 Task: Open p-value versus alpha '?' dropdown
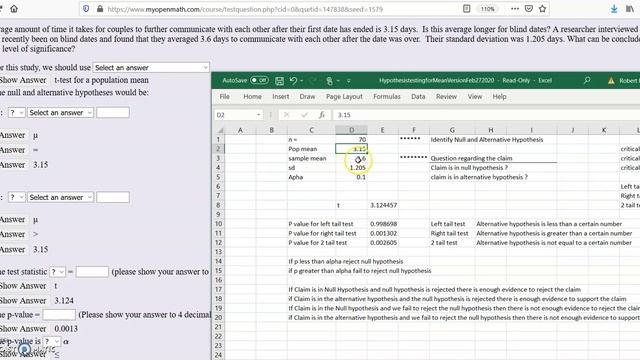point(52,341)
